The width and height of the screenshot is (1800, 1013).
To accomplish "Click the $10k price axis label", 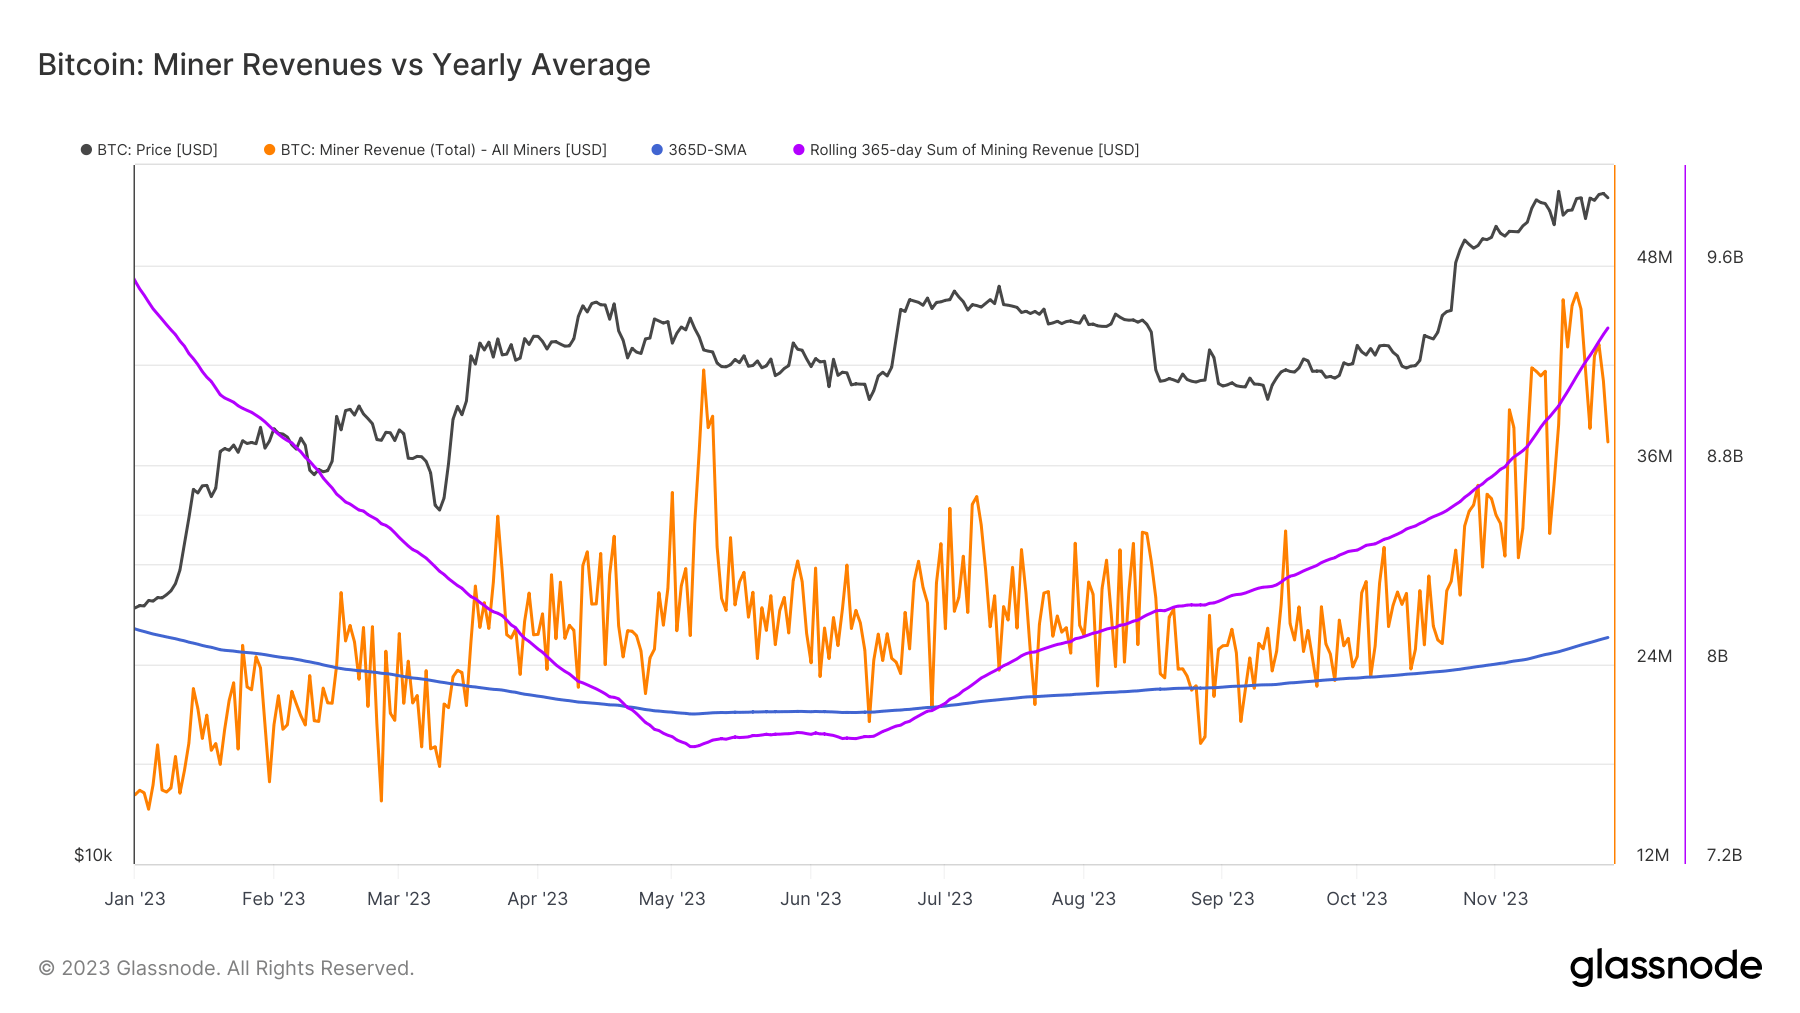I will (x=93, y=855).
